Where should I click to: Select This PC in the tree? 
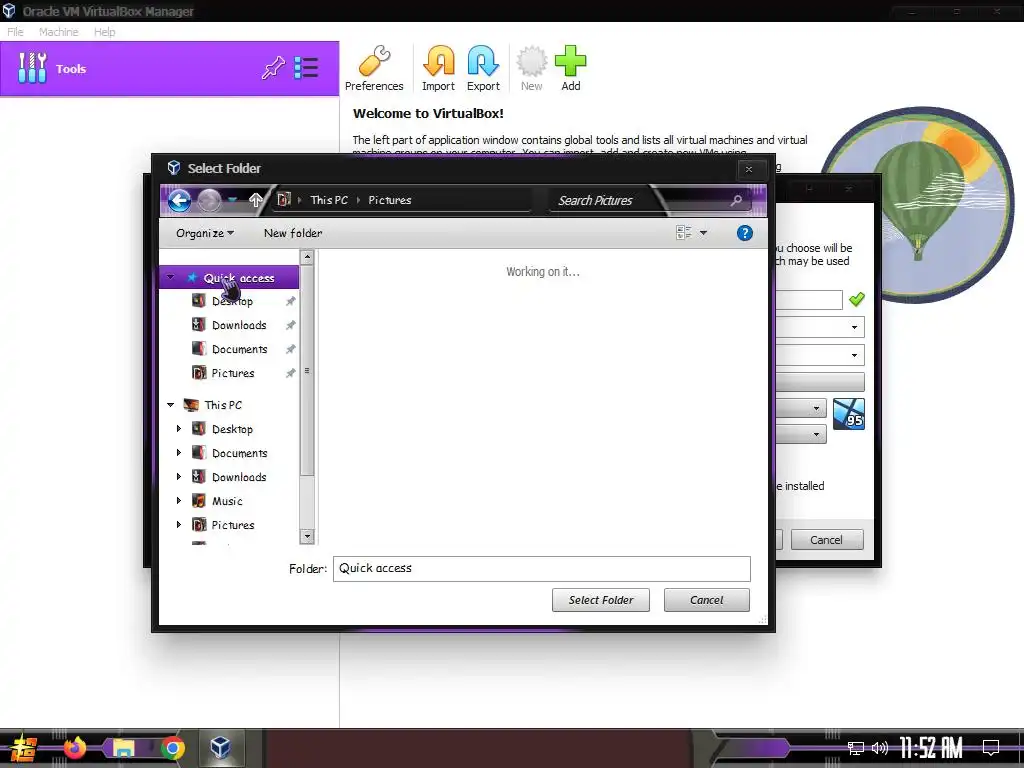(223, 405)
